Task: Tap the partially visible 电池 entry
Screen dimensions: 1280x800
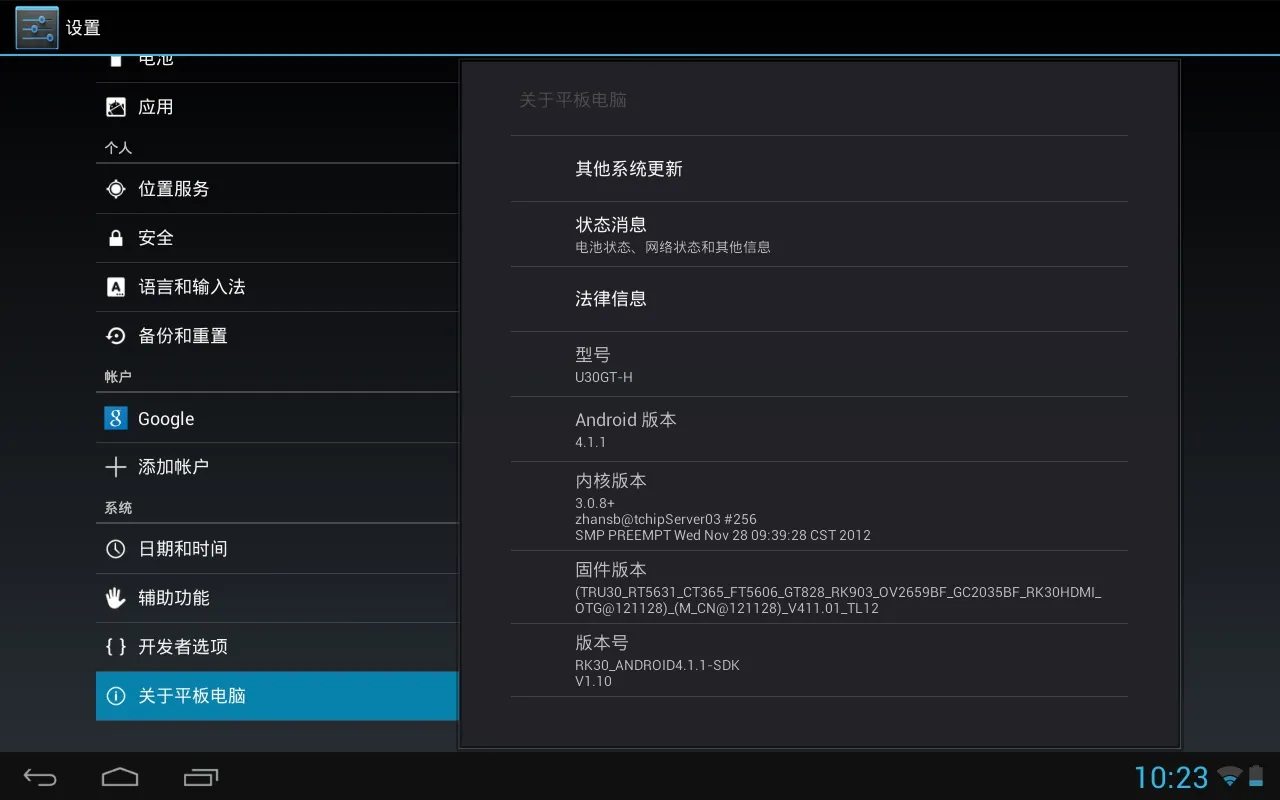Action: pyautogui.click(x=277, y=69)
